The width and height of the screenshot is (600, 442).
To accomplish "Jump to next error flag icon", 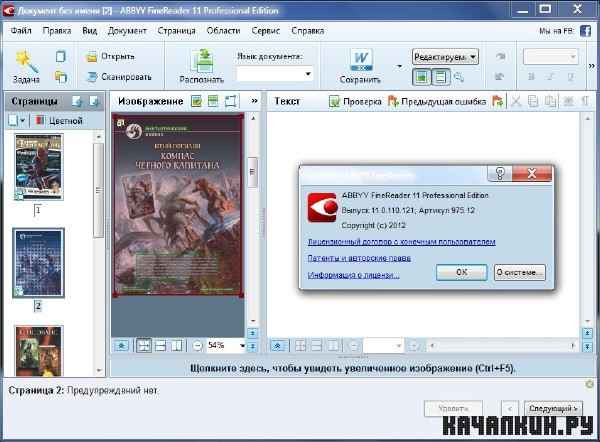I will coord(497,101).
